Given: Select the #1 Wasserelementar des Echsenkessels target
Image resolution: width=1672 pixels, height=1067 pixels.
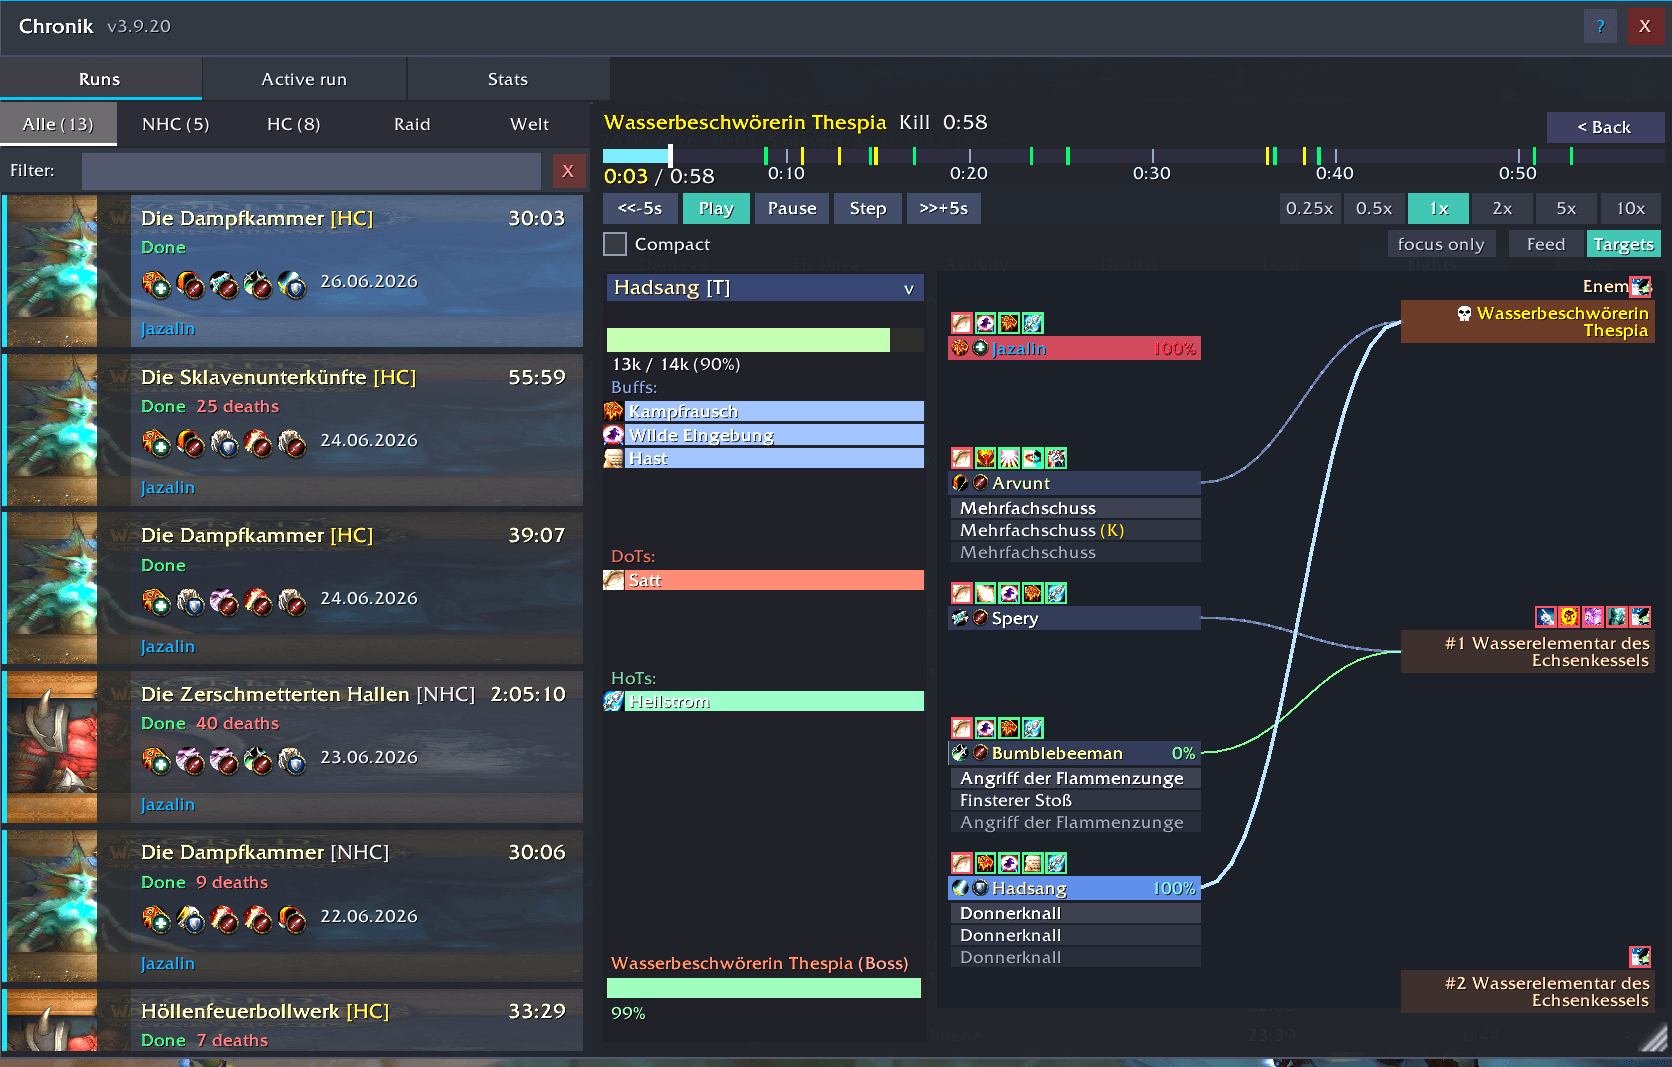Looking at the screenshot, I should click(1528, 652).
